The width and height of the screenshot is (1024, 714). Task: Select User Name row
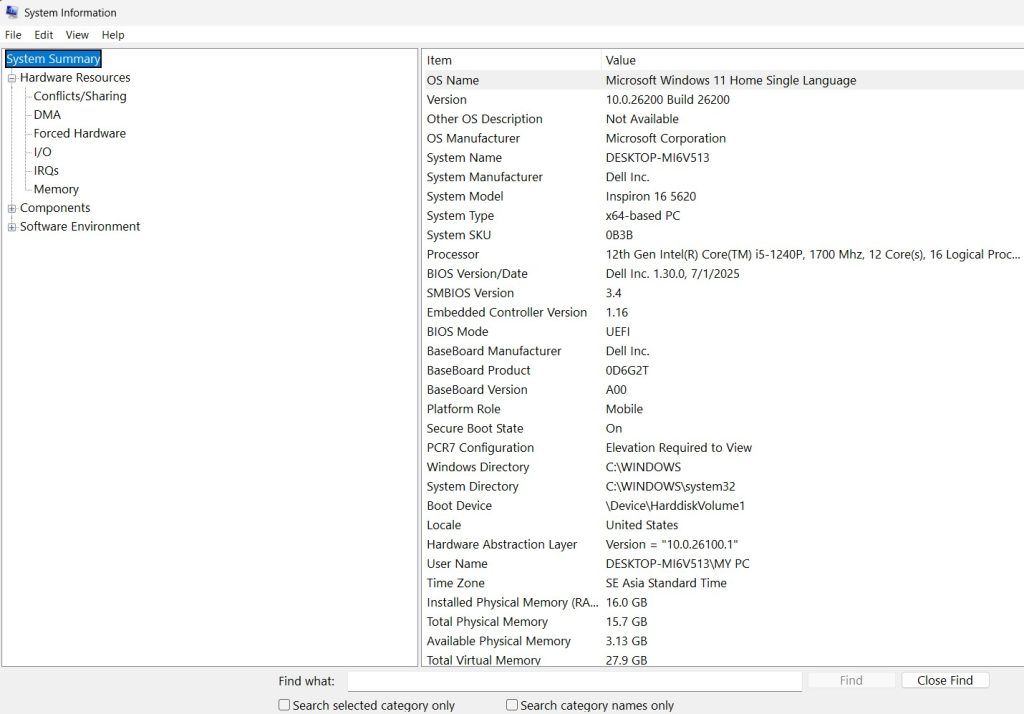tap(723, 564)
